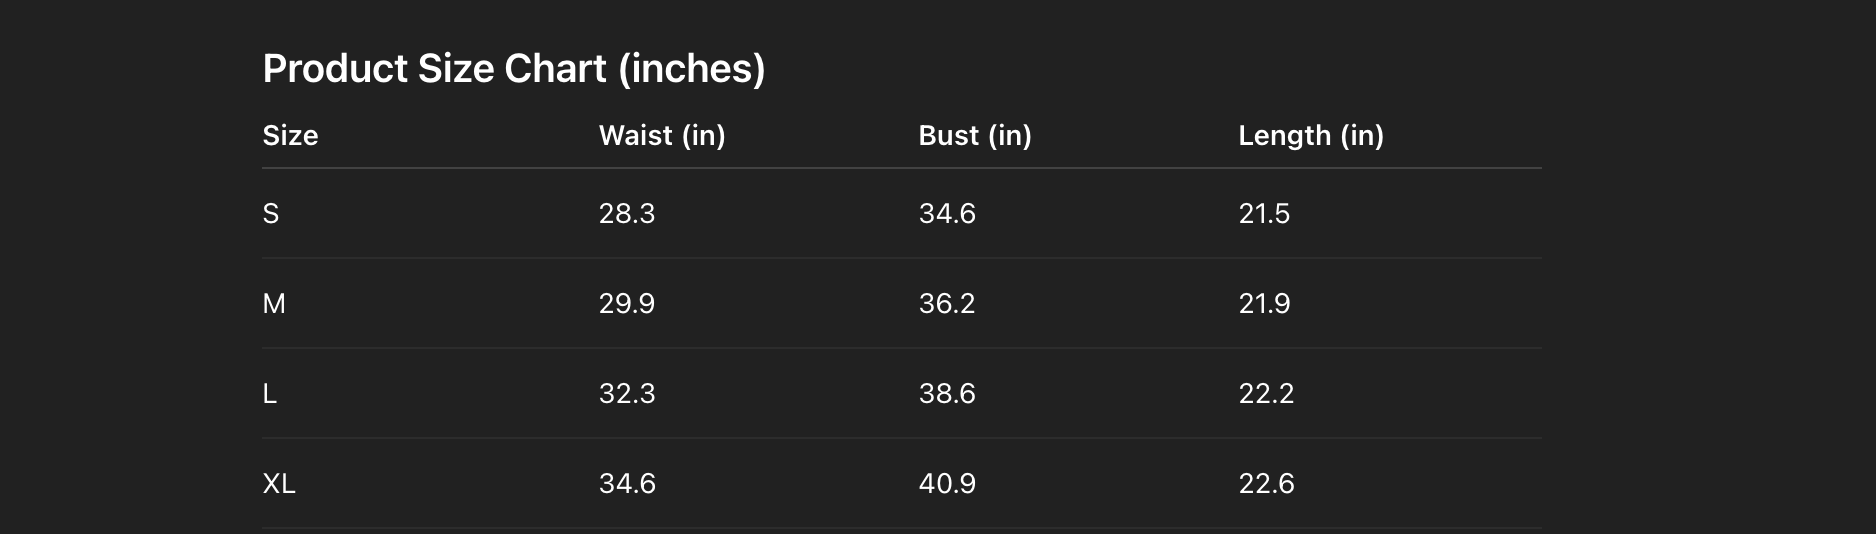
Task: Click the XL size row label
Action: click(279, 484)
